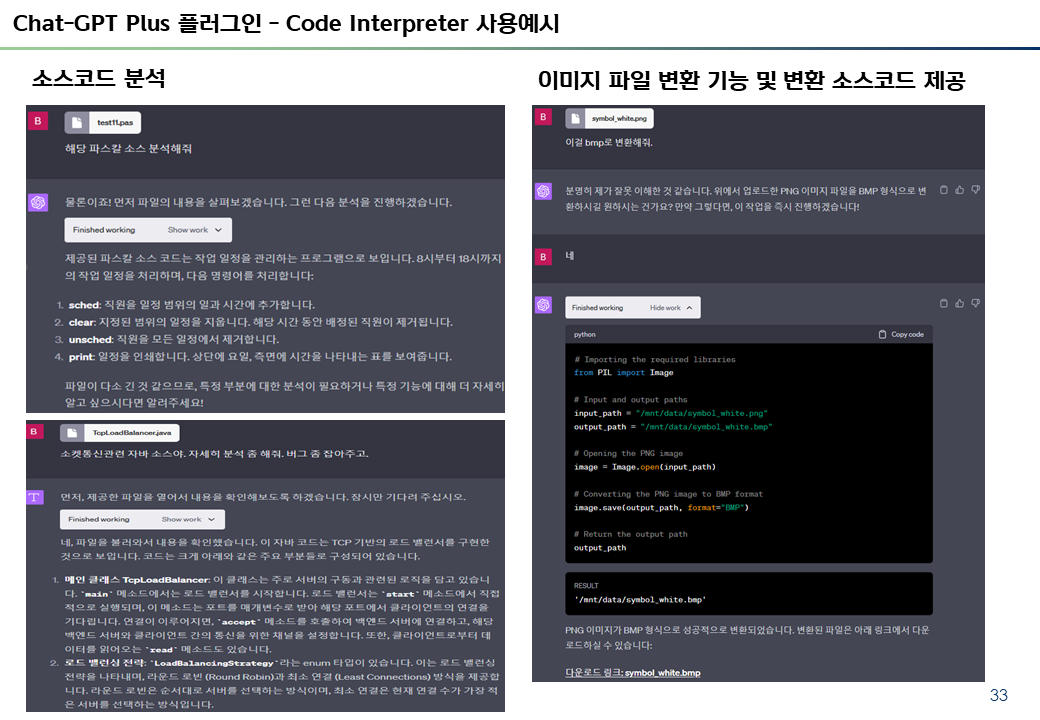The width and height of the screenshot is (1040, 720).
Task: Click the B user avatar beside TcpLoadBalancer.java message
Action: pyautogui.click(x=34, y=432)
